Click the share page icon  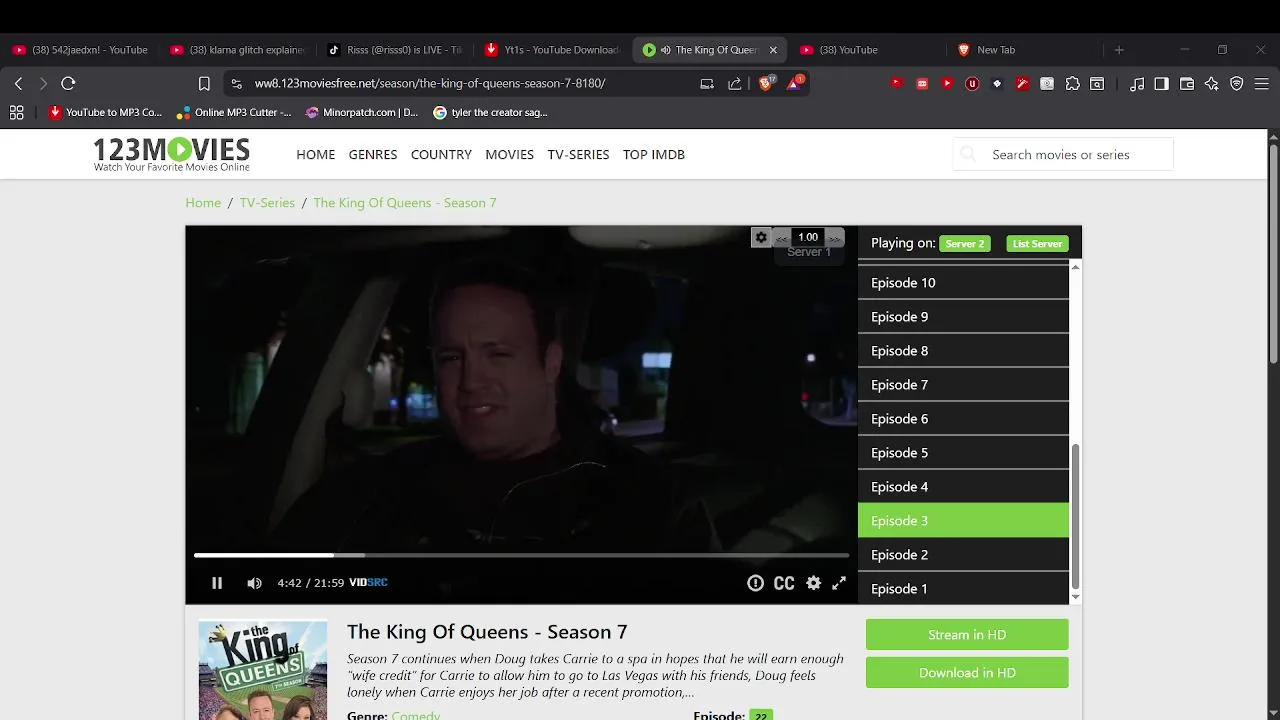click(x=735, y=84)
